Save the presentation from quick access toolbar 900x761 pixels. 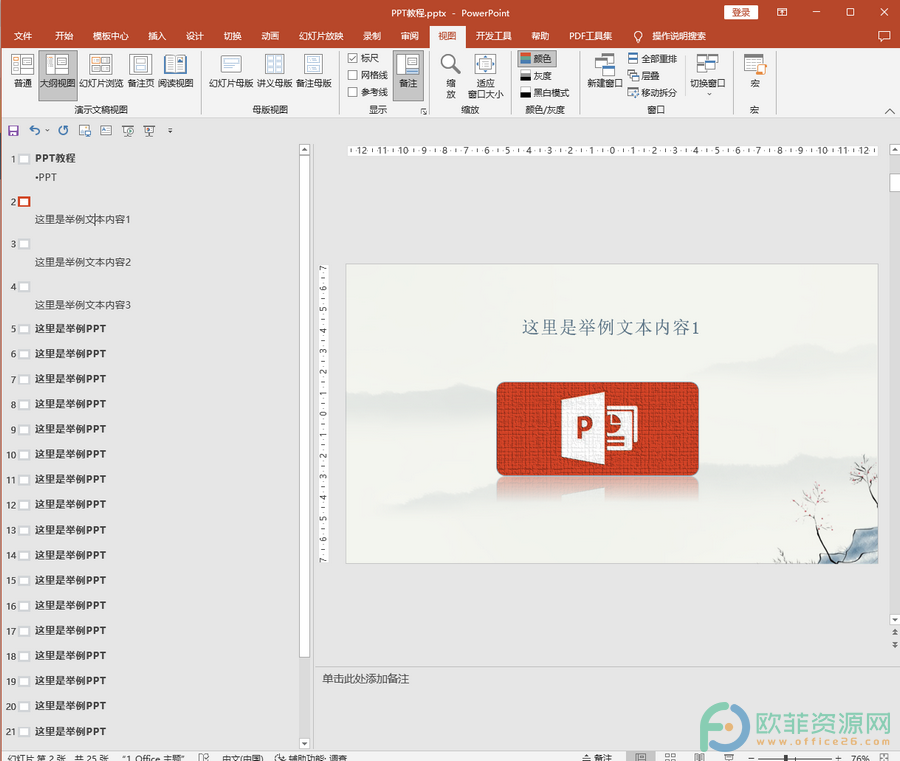(x=13, y=131)
